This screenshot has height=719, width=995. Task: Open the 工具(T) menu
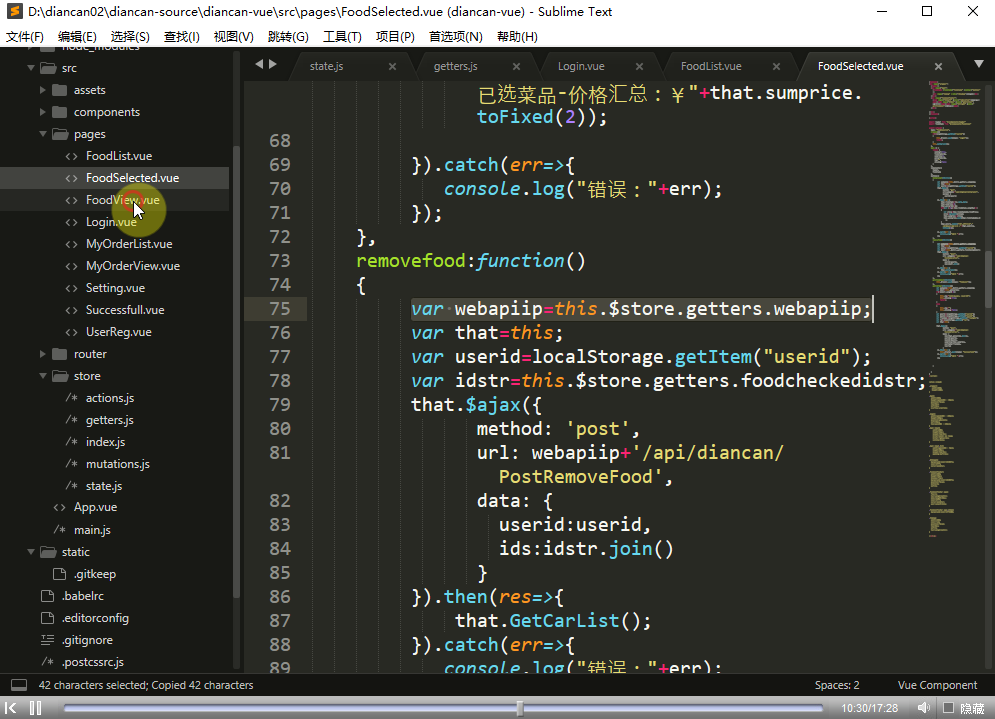point(342,37)
